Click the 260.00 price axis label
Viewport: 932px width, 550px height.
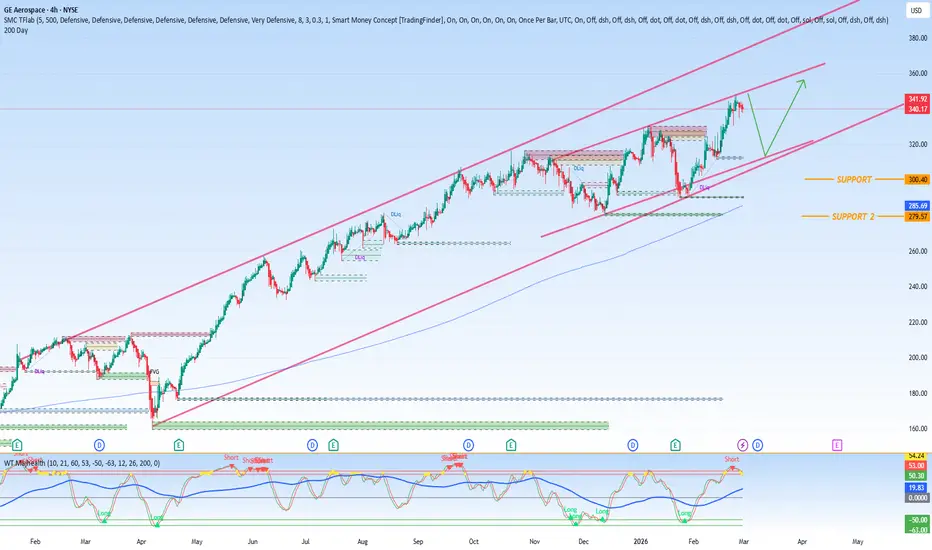click(x=918, y=252)
